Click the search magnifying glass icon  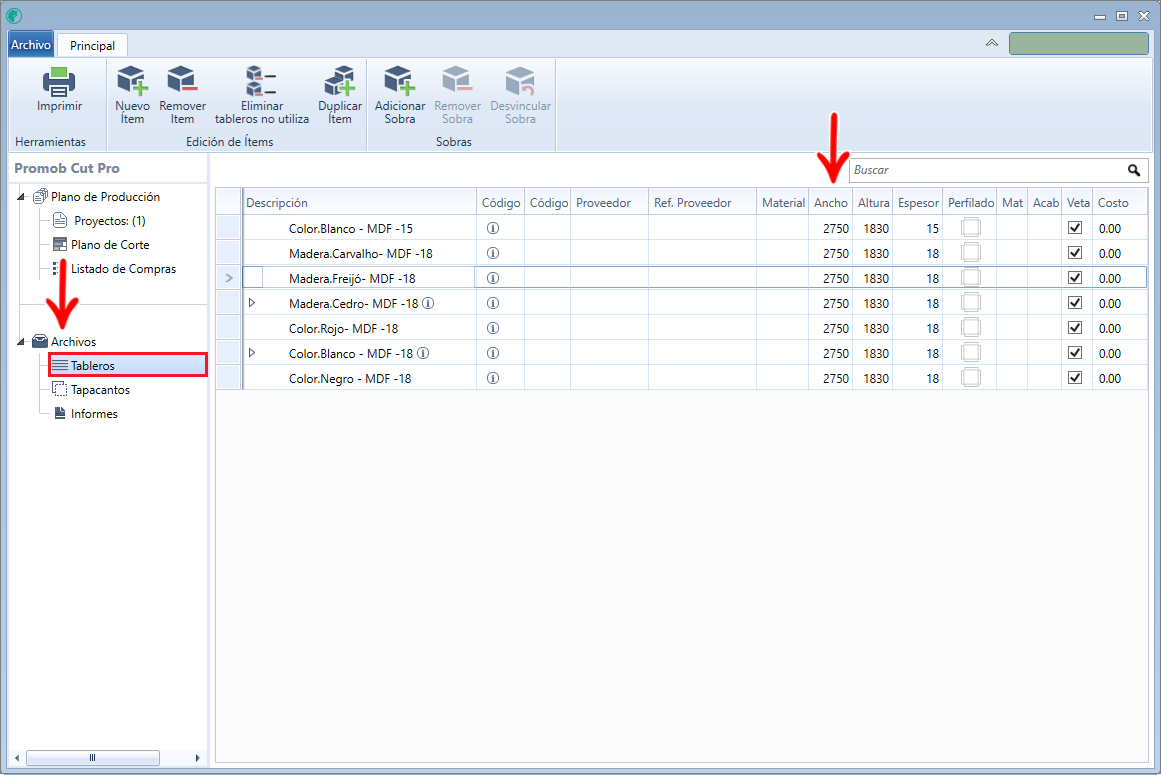point(1134,170)
